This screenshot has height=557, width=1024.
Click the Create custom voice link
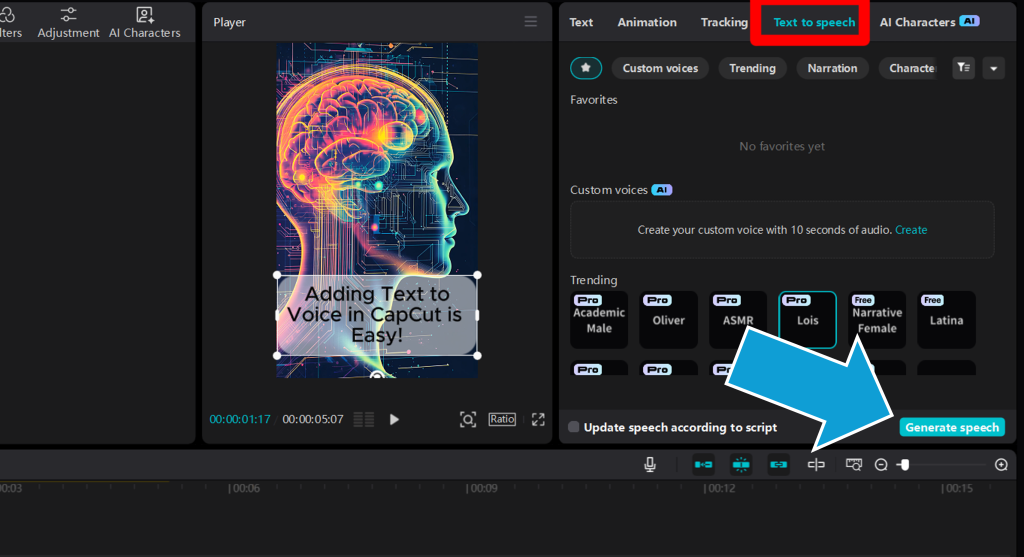[911, 230]
